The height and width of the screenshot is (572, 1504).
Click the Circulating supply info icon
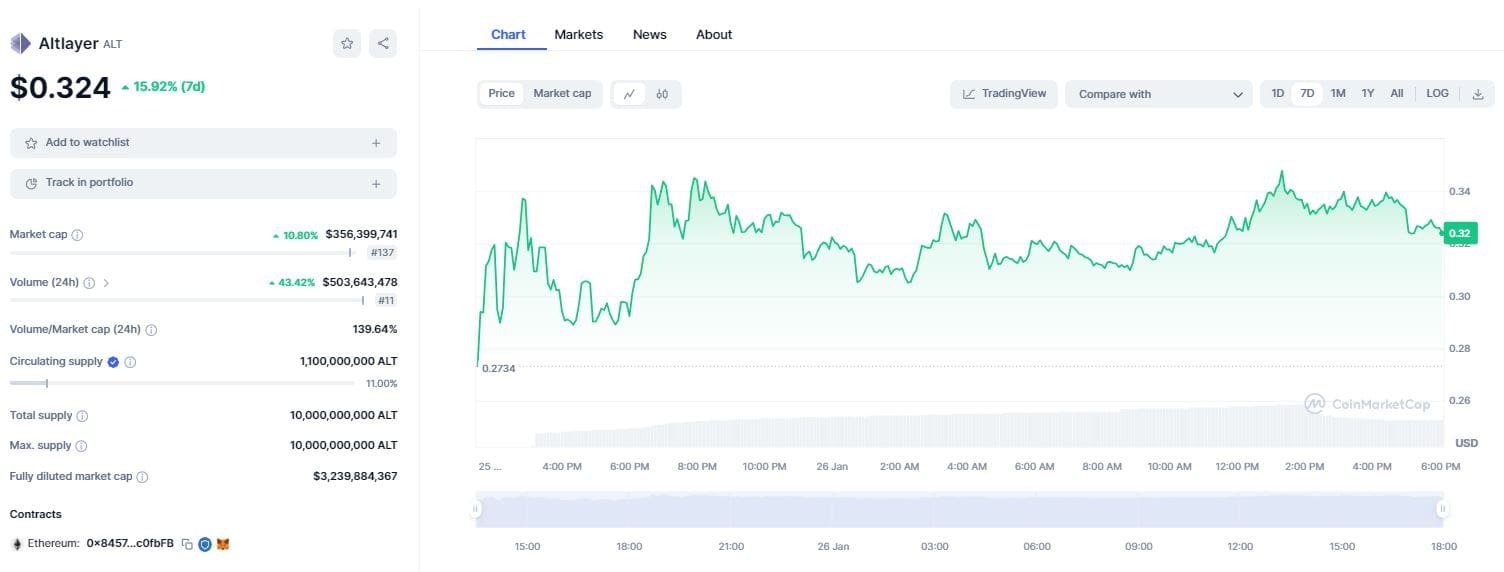[x=130, y=362]
